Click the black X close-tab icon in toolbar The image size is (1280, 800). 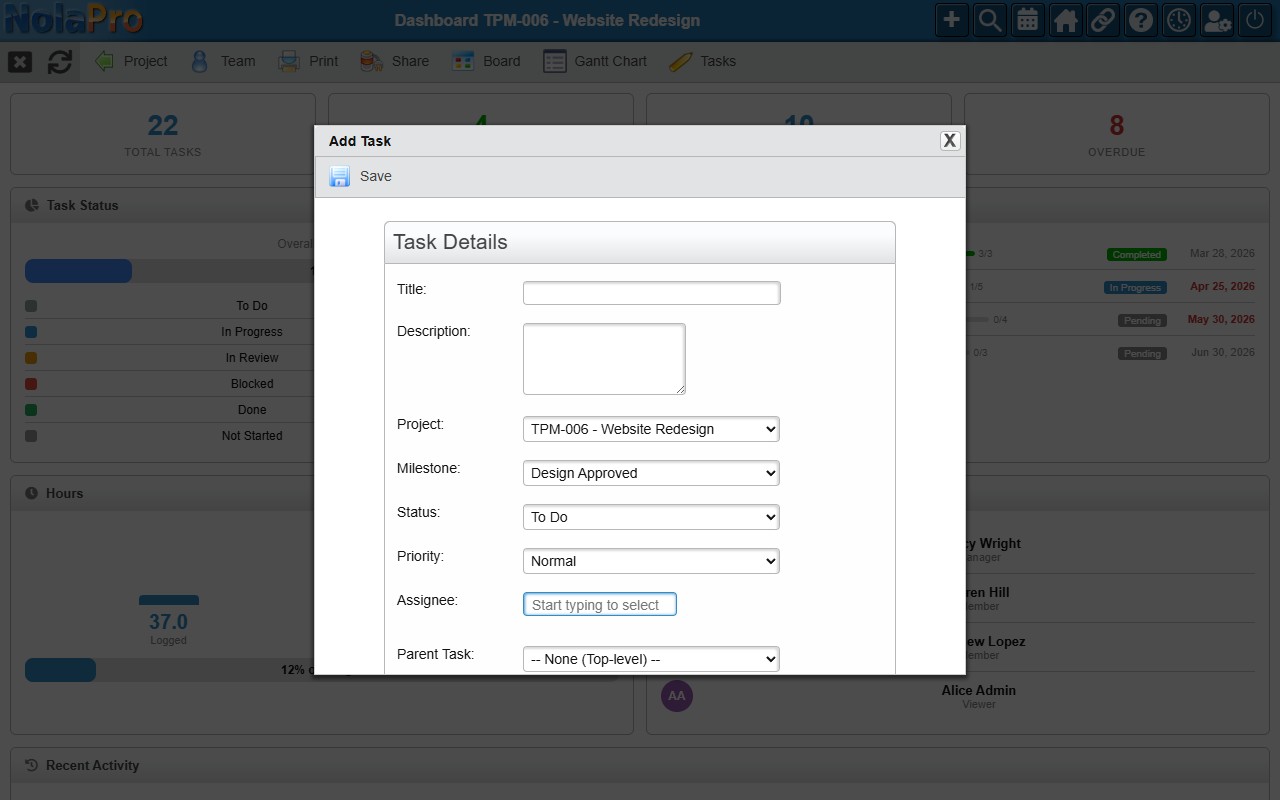[x=20, y=62]
